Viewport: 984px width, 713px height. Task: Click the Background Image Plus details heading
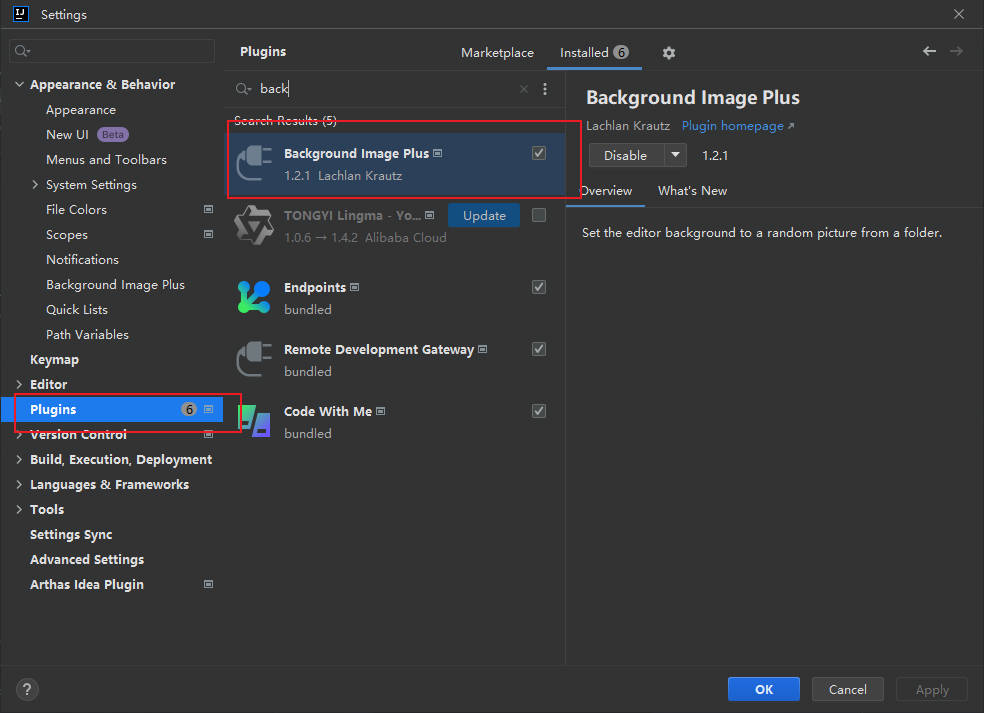(693, 97)
